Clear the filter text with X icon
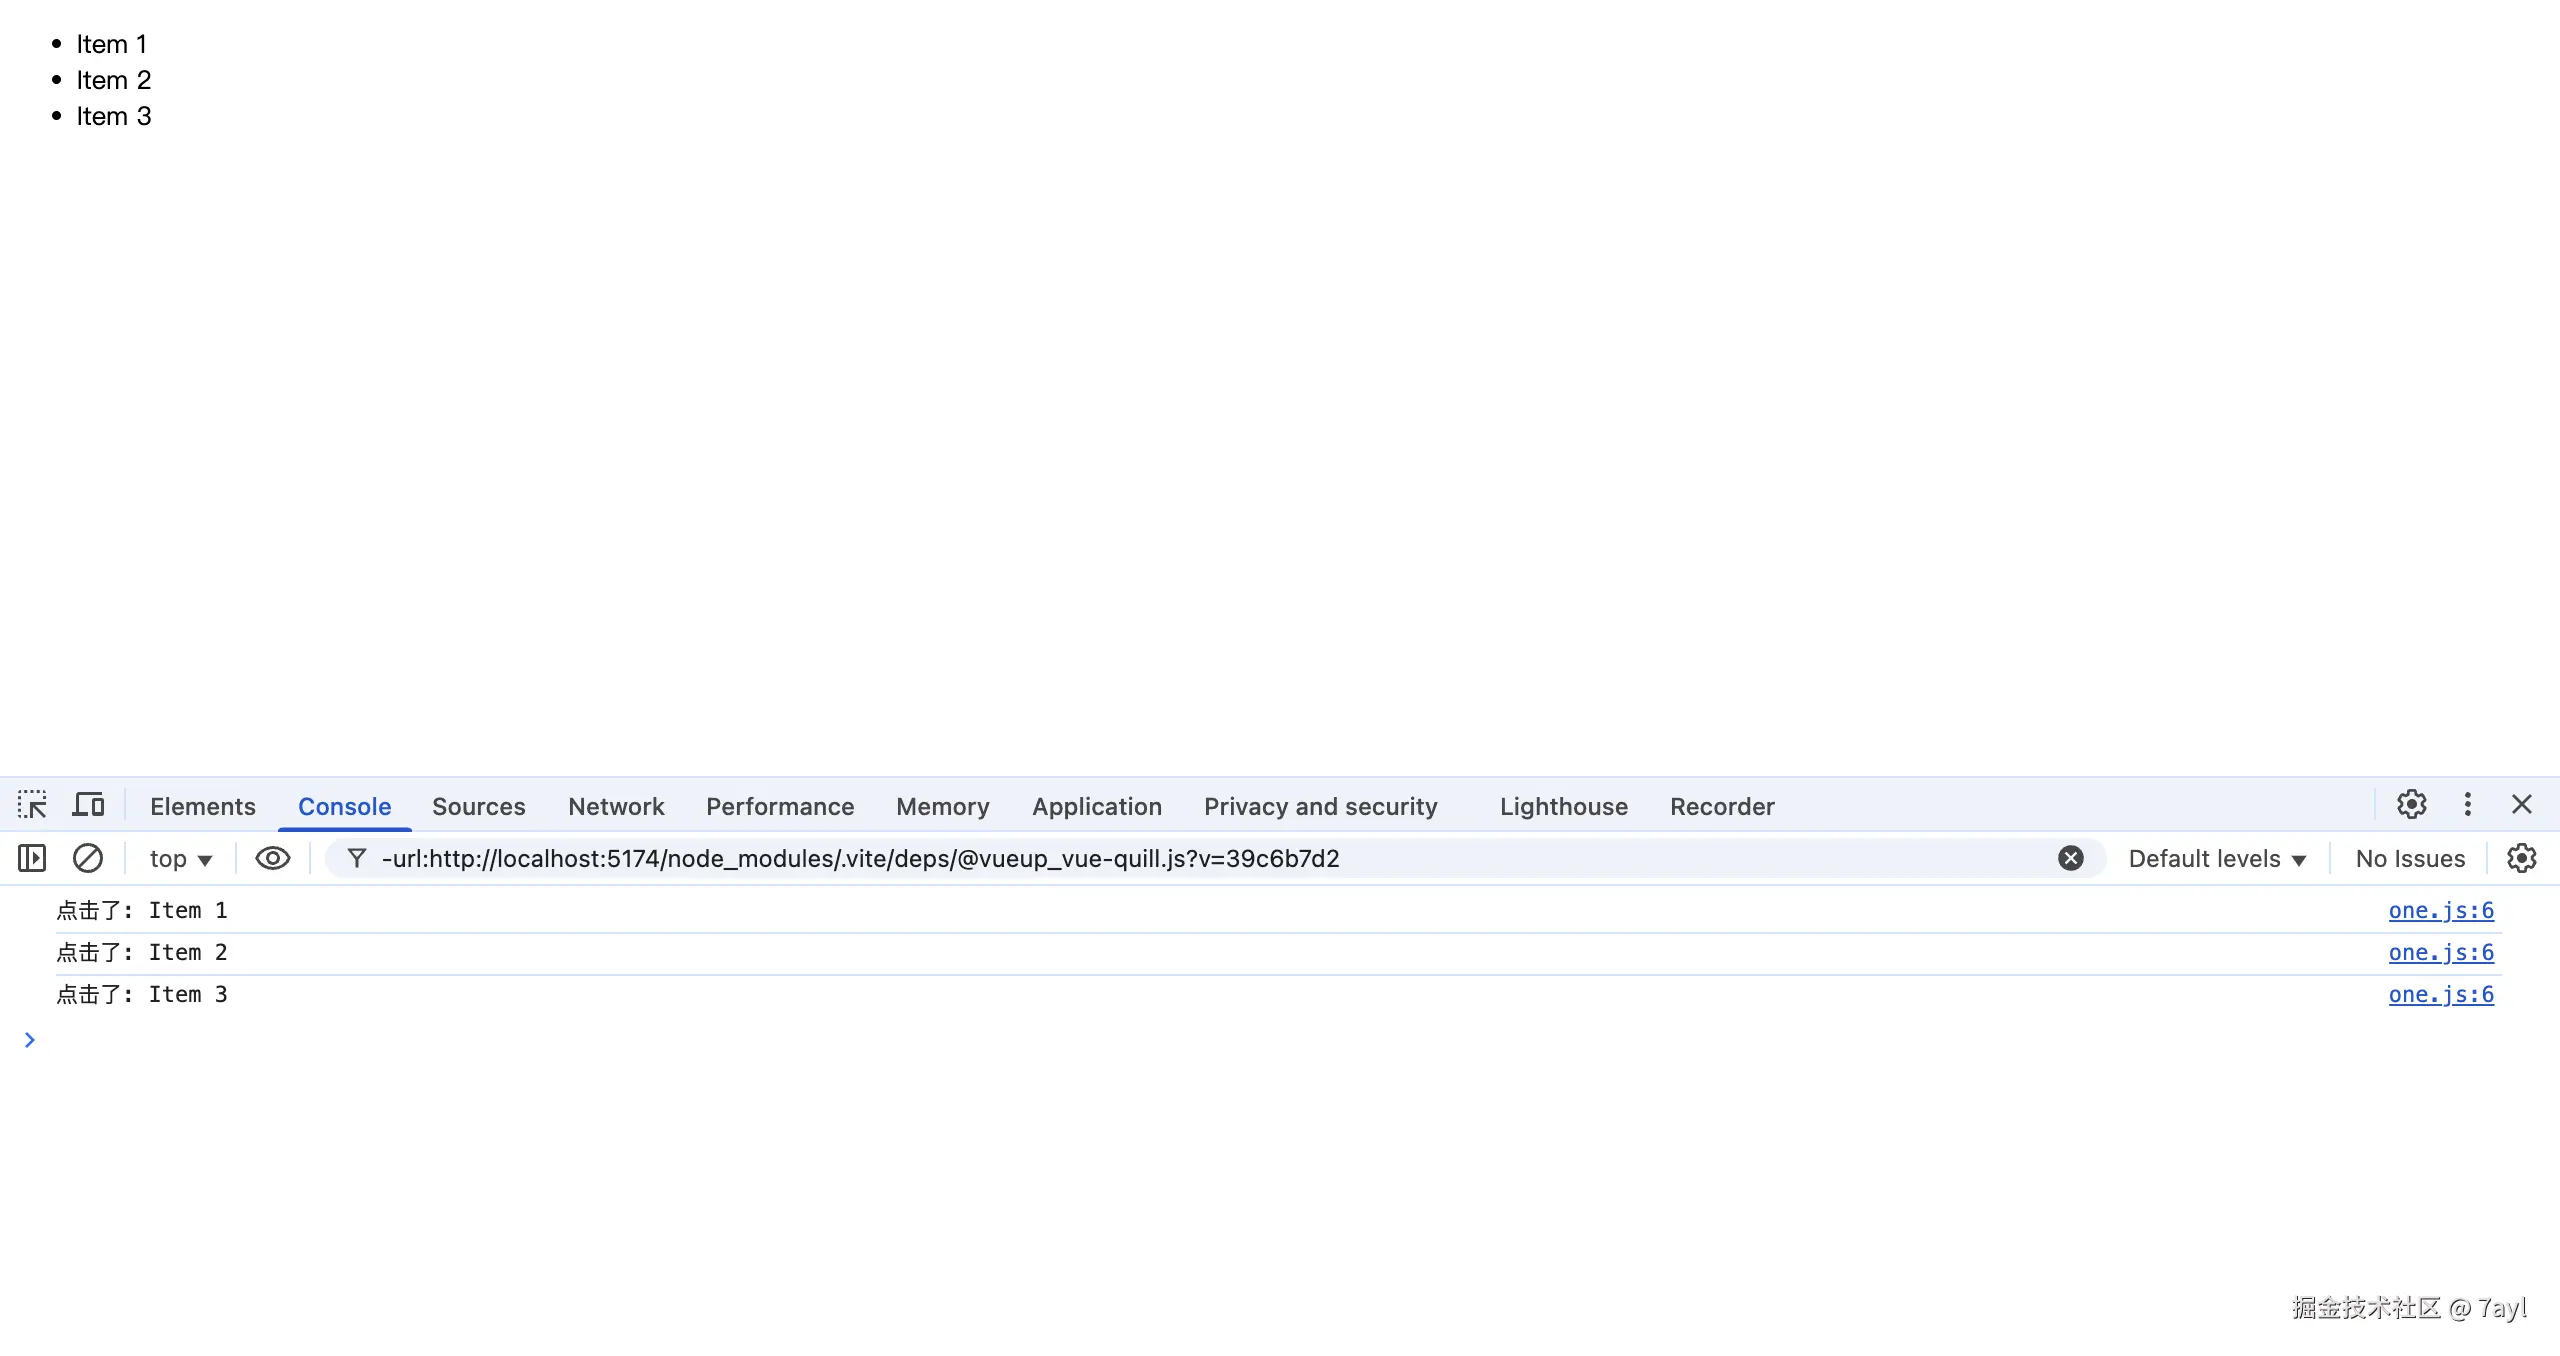Viewport: 2560px width, 1356px height. 2070,858
